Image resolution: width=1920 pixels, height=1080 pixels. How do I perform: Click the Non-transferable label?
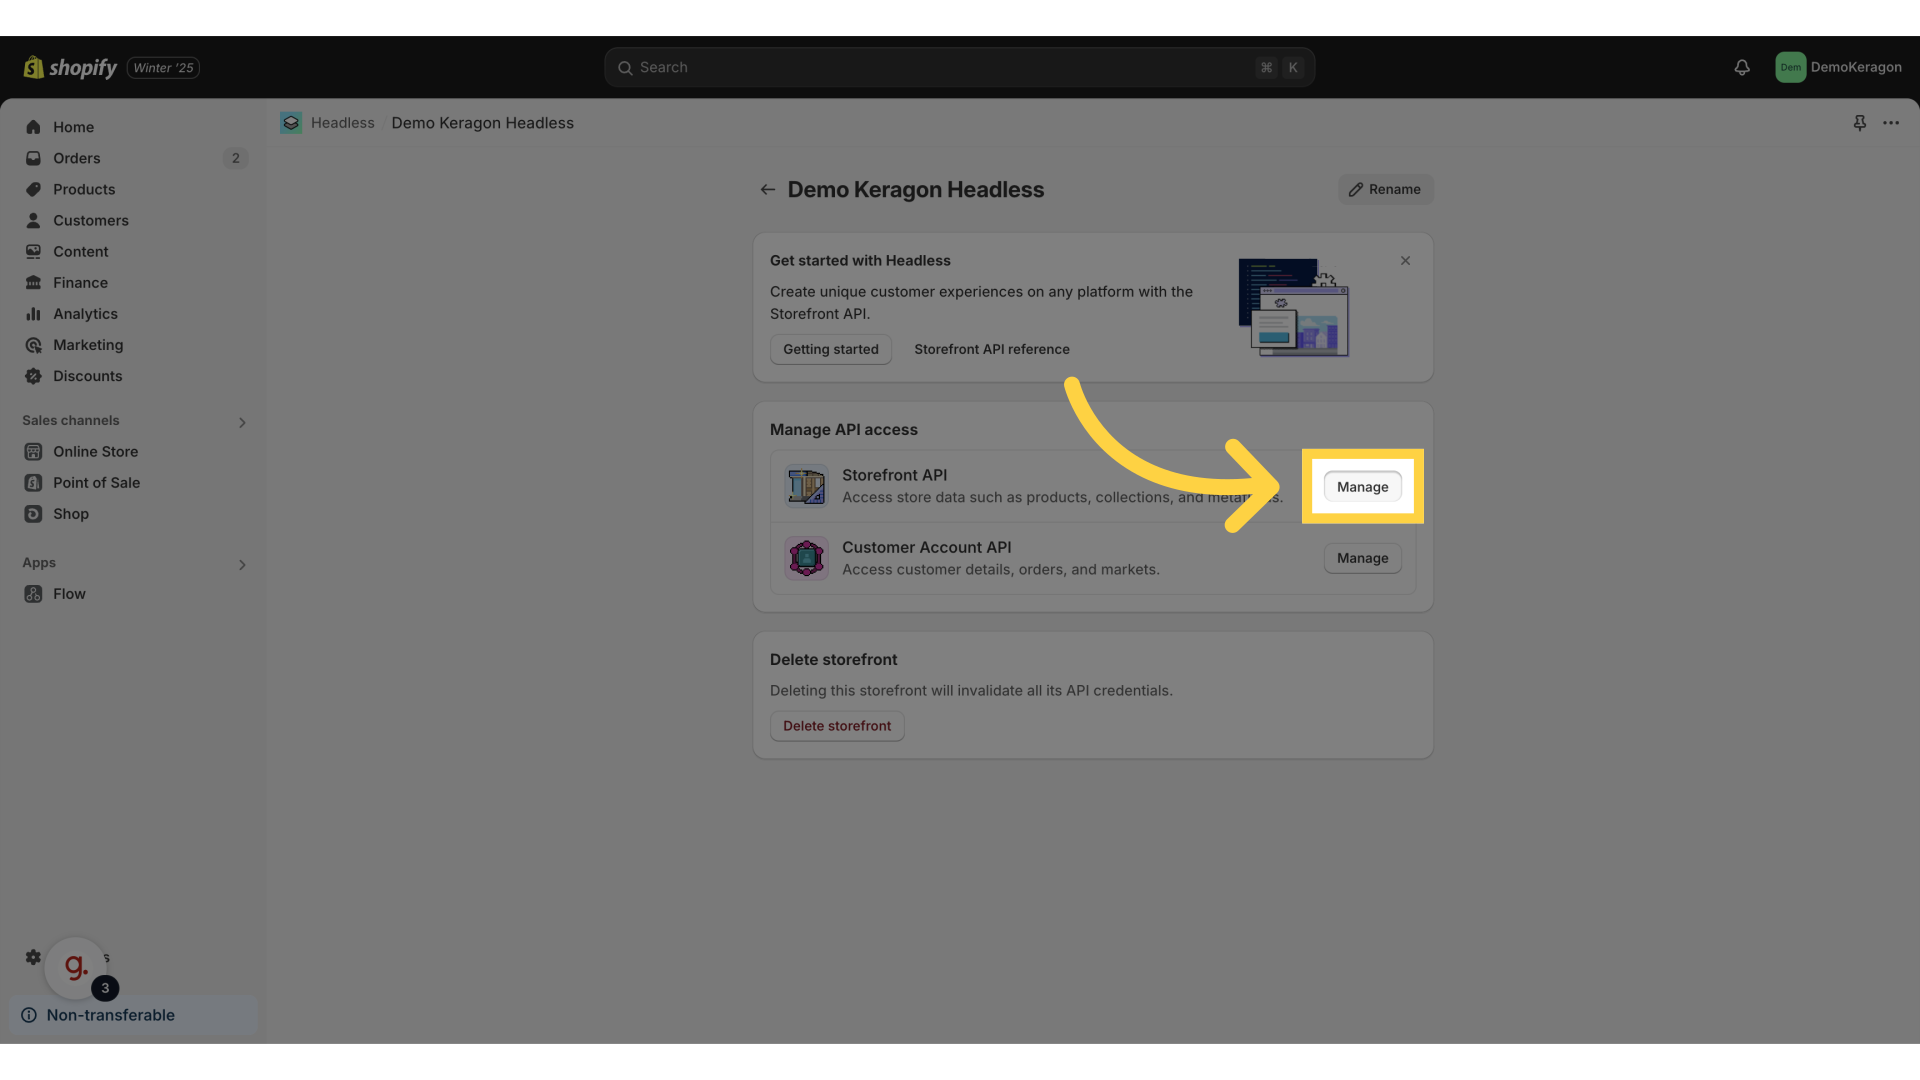point(110,1015)
